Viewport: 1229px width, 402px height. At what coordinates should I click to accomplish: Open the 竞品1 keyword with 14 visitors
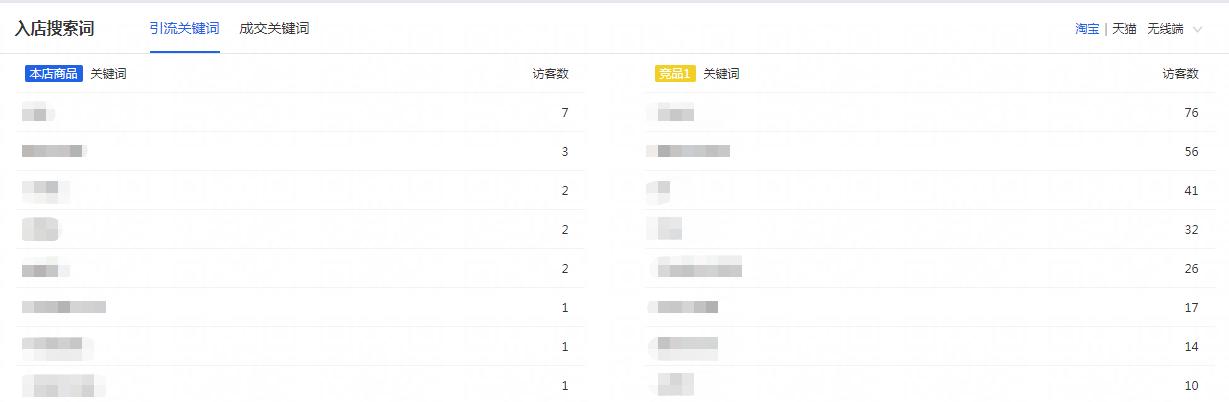(x=684, y=346)
